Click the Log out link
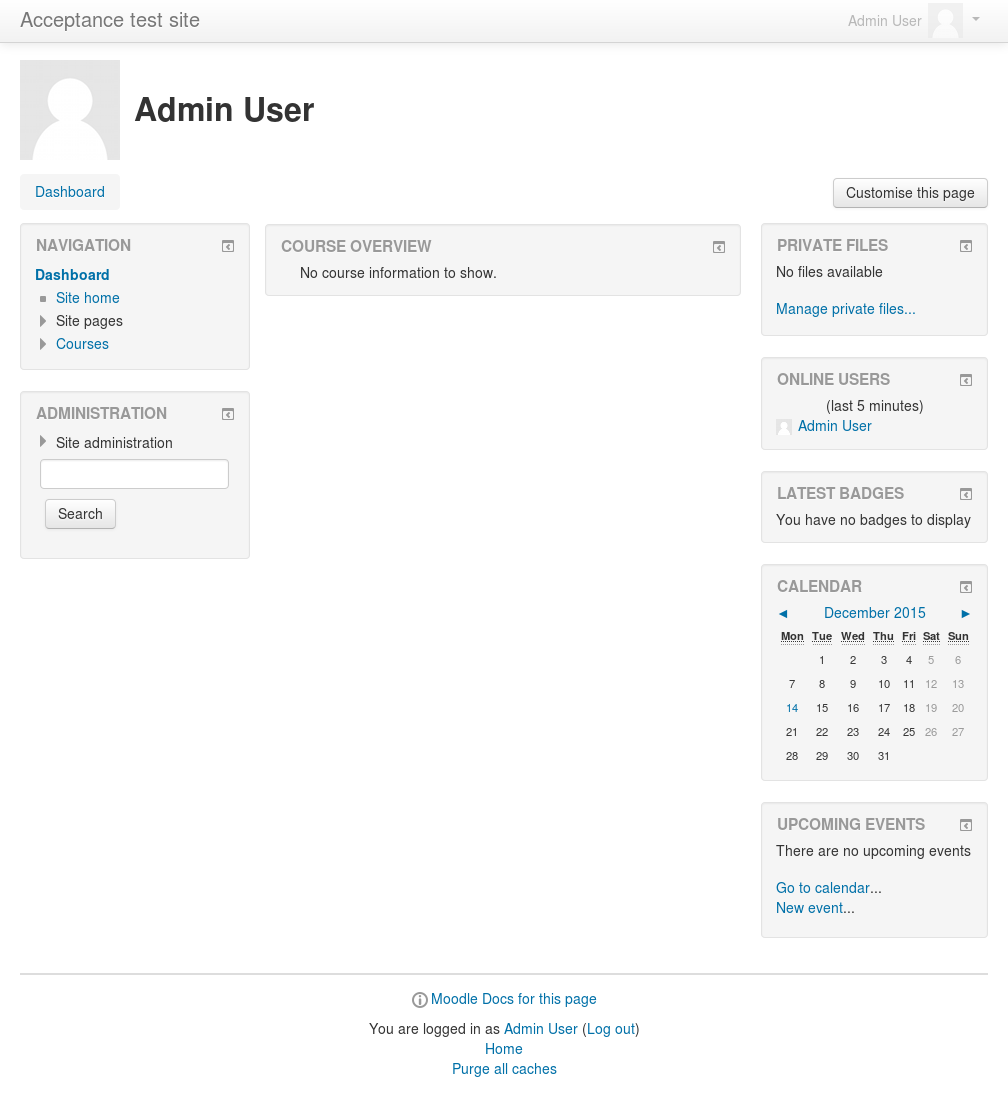 pyautogui.click(x=611, y=1029)
